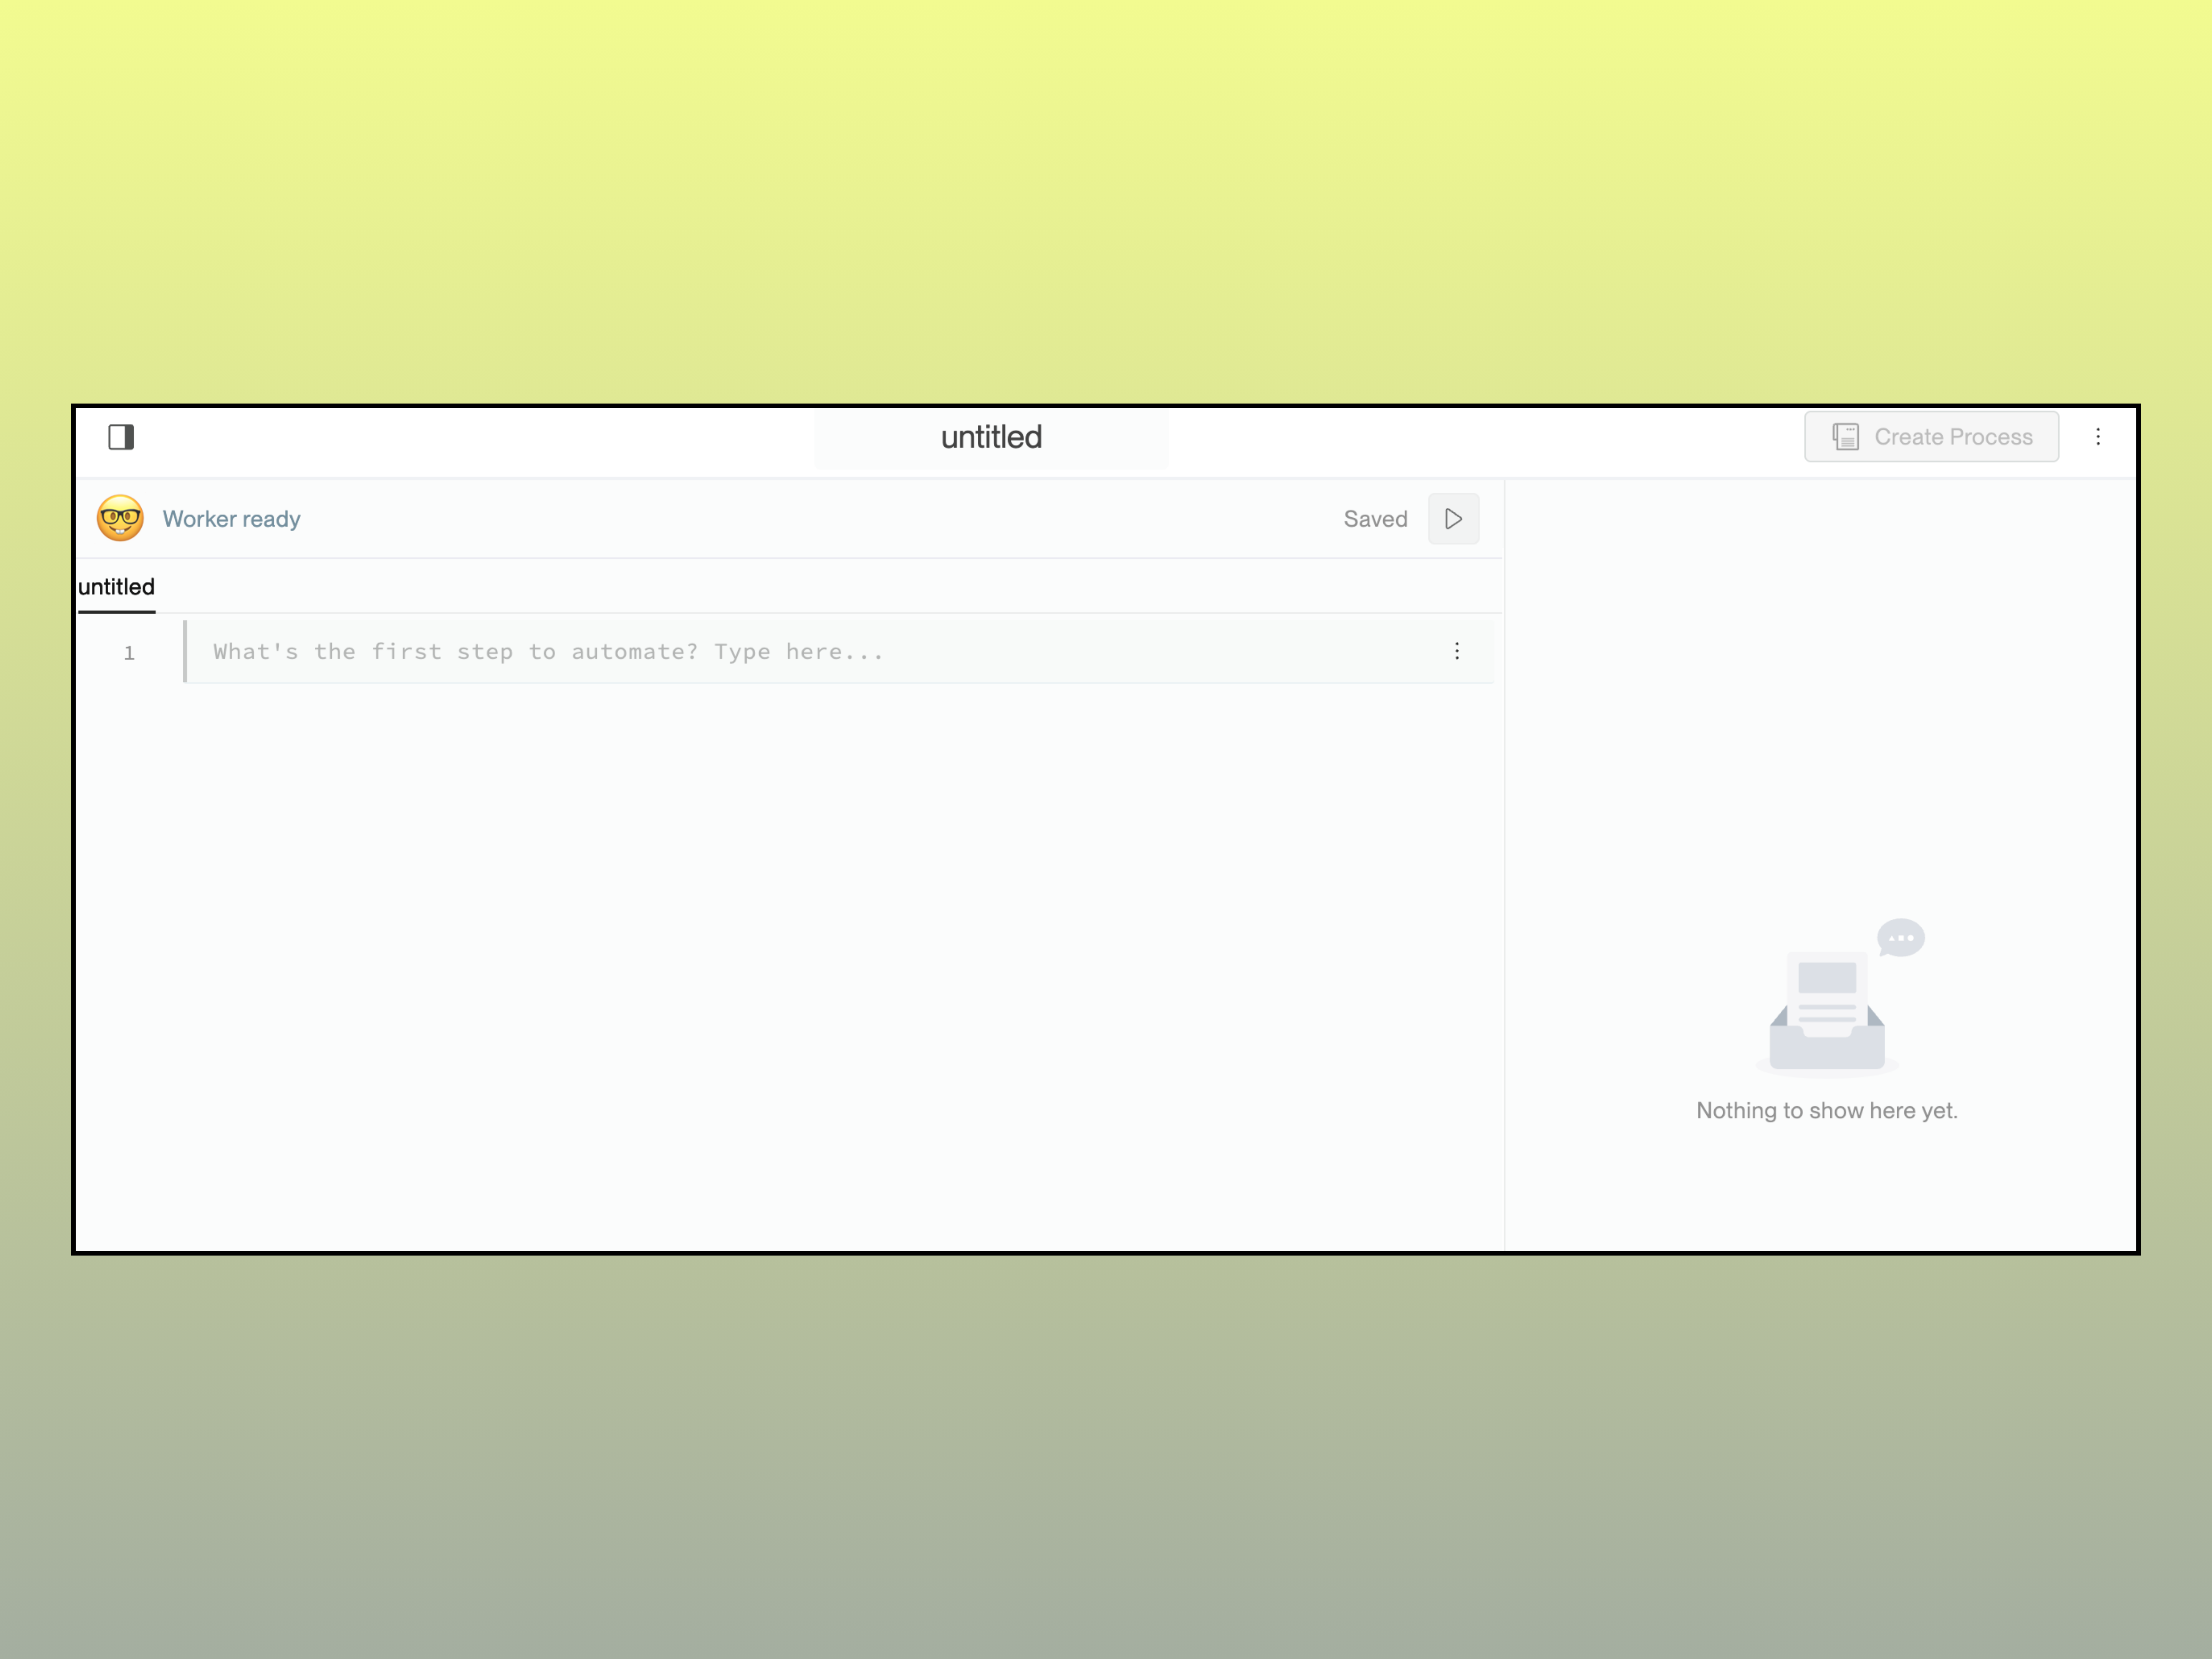Click the Worker ready status text

click(x=231, y=519)
